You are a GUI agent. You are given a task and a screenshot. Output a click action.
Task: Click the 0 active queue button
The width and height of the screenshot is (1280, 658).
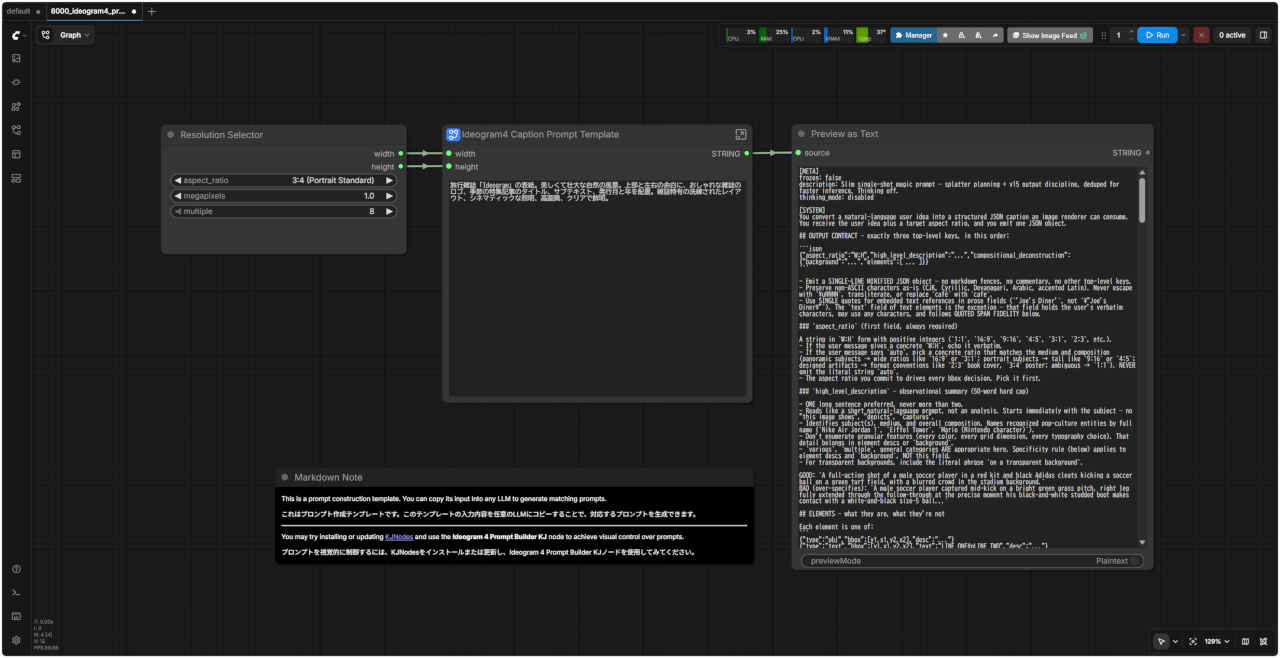pos(1232,35)
